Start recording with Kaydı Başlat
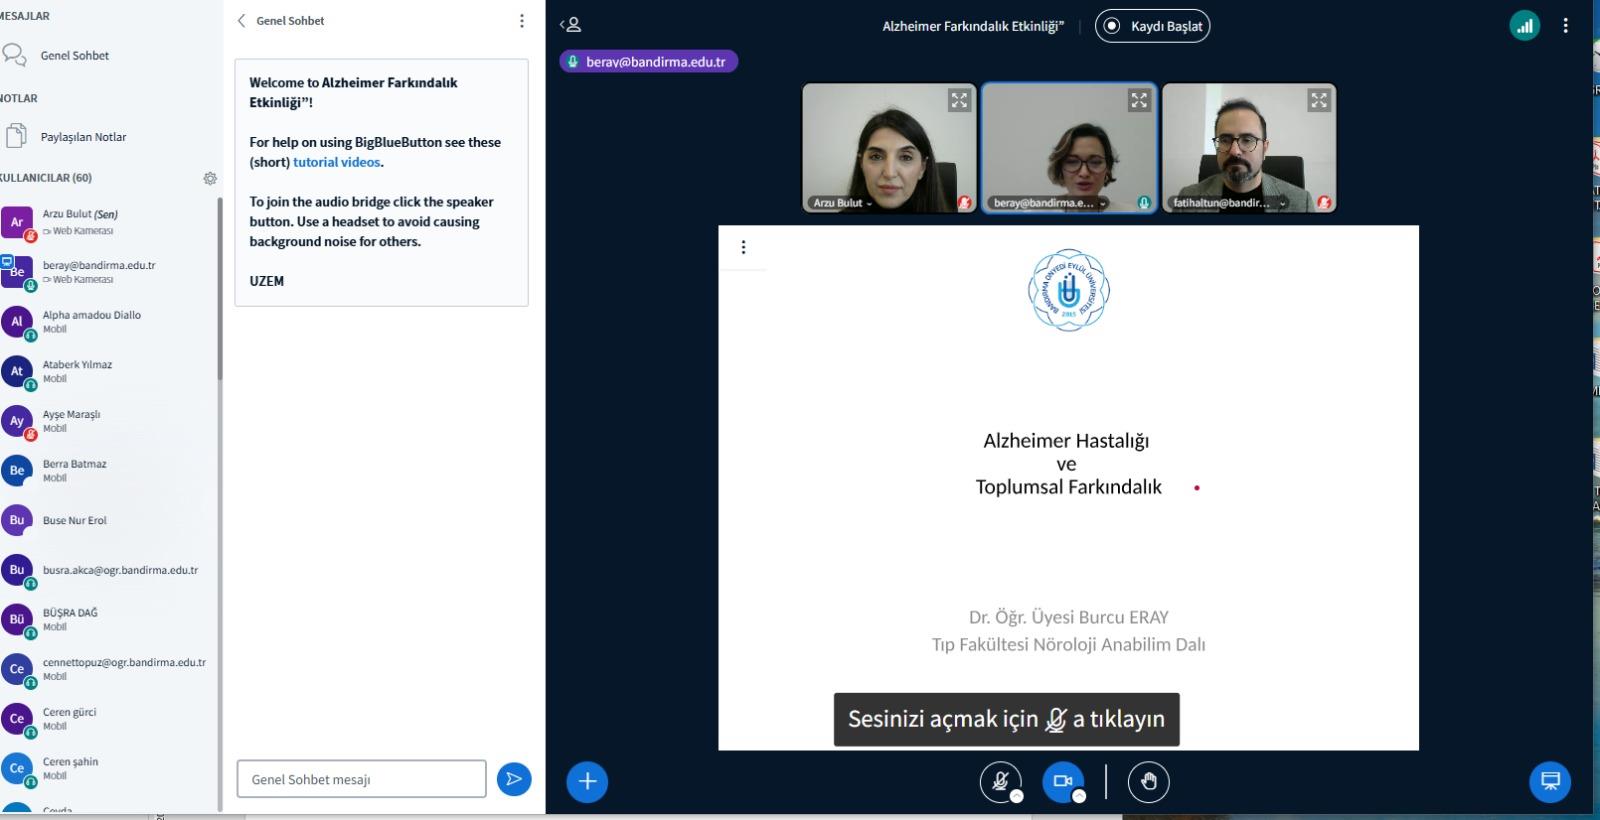 1152,26
